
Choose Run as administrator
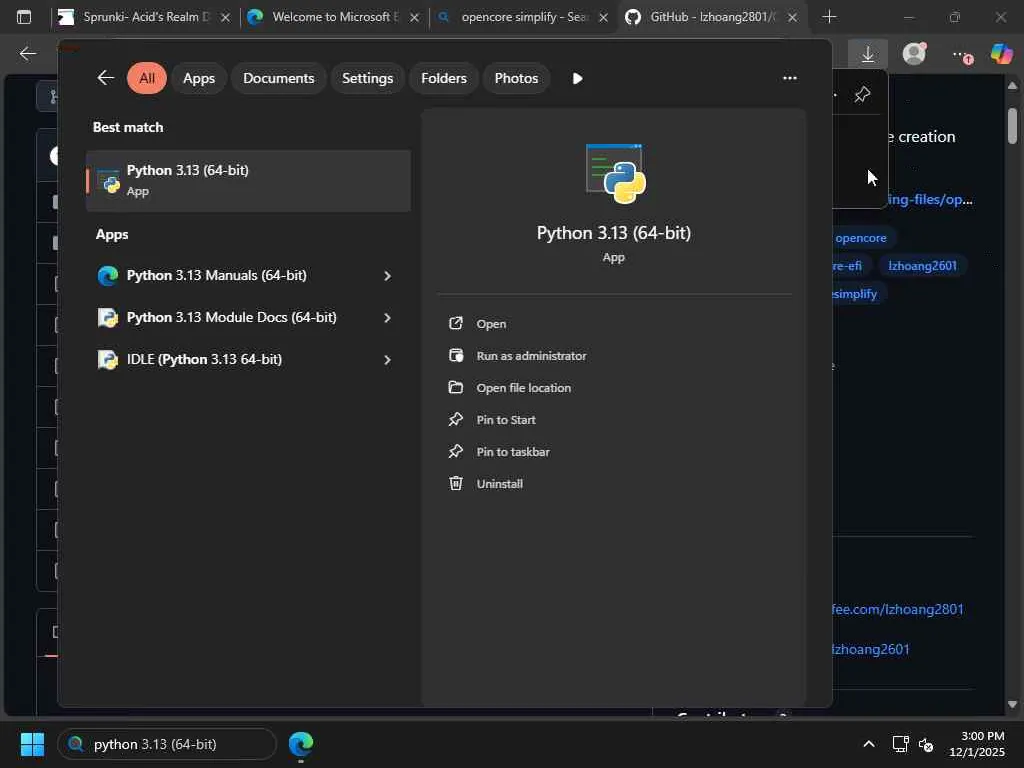point(531,356)
